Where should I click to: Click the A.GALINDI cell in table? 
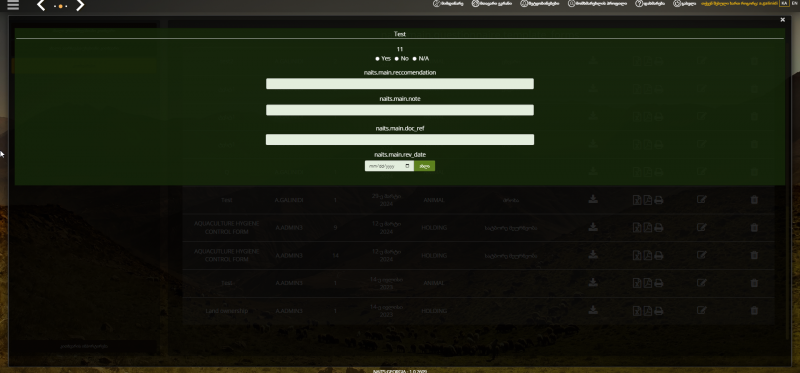(x=289, y=200)
